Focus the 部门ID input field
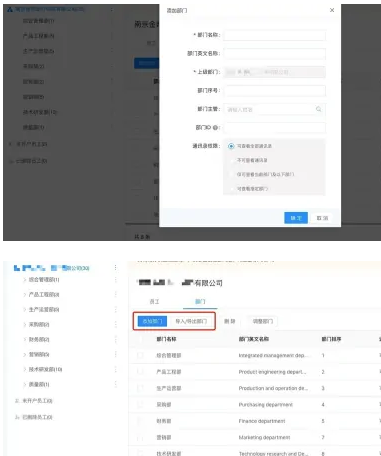The image size is (381, 456). point(274,128)
